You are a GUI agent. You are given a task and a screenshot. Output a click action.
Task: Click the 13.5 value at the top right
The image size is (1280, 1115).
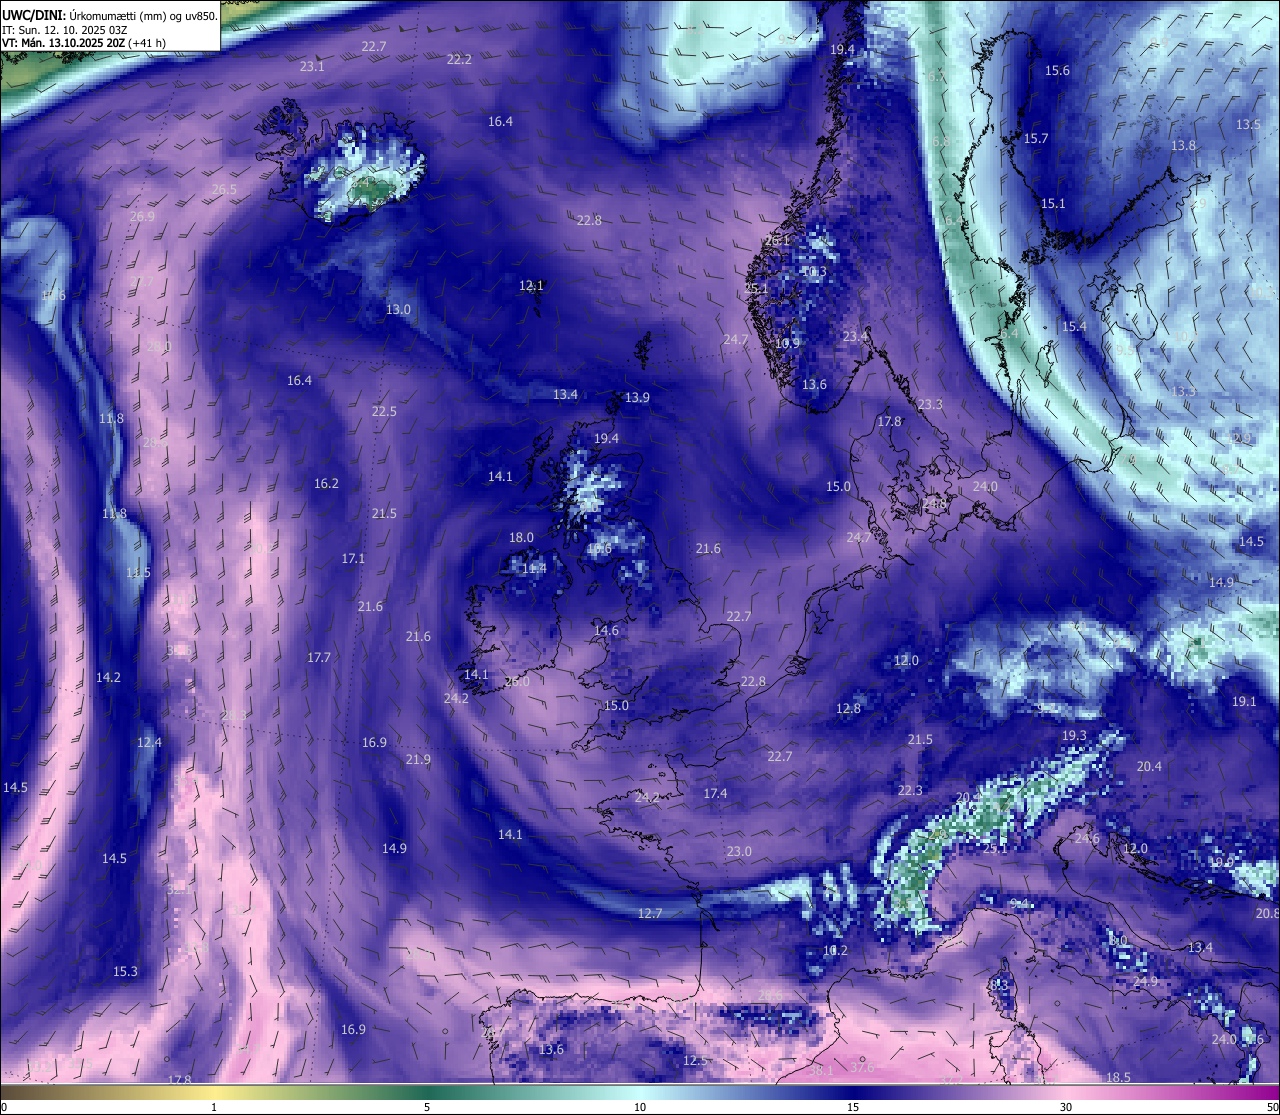coord(1248,124)
